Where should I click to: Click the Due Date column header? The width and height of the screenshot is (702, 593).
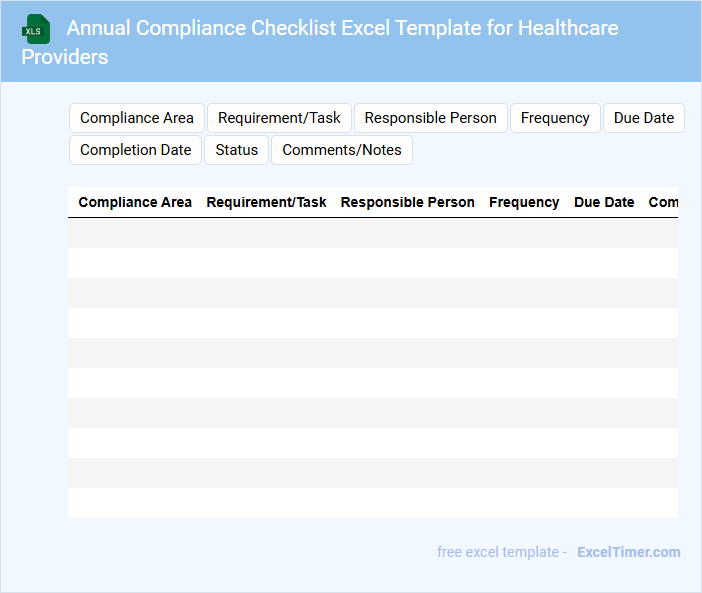tap(604, 202)
